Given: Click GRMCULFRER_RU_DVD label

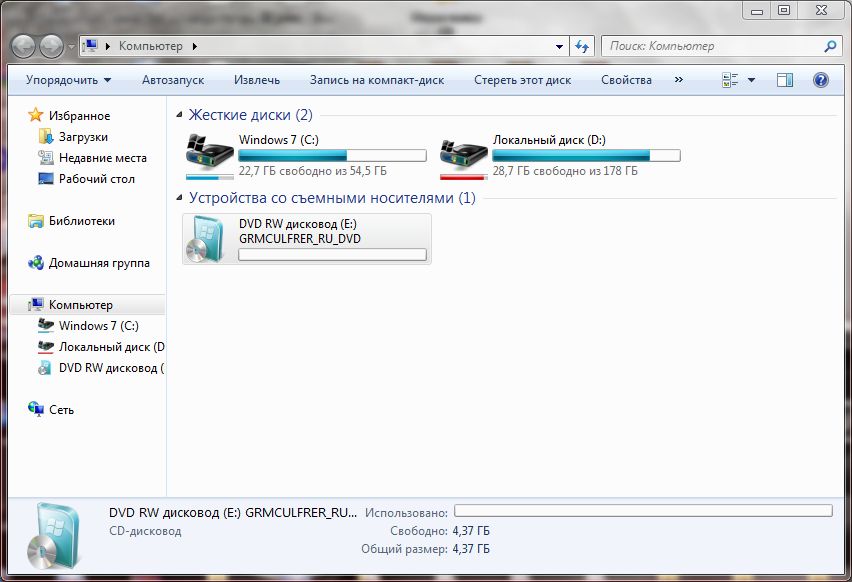Looking at the screenshot, I should 300,239.
